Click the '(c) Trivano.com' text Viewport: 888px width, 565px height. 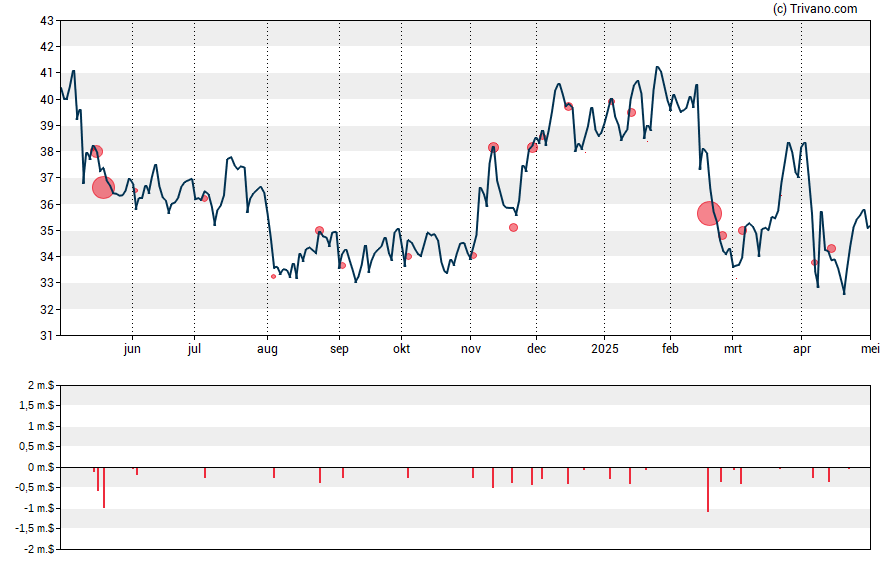click(x=815, y=8)
